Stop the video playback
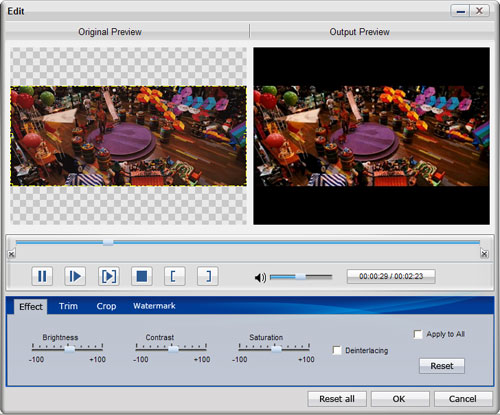500x415 pixels. point(142,276)
